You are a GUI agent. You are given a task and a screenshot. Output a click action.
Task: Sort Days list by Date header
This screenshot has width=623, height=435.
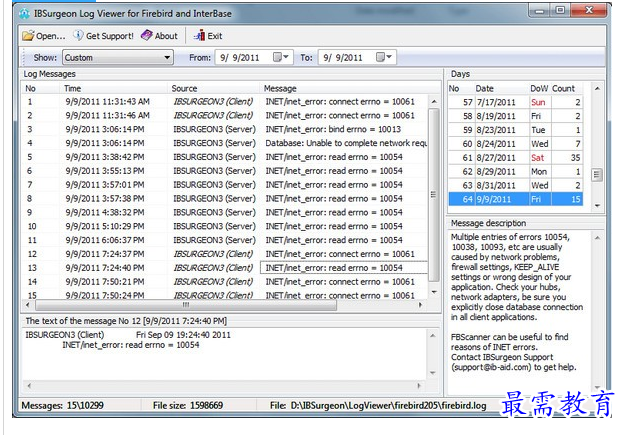[x=485, y=89]
